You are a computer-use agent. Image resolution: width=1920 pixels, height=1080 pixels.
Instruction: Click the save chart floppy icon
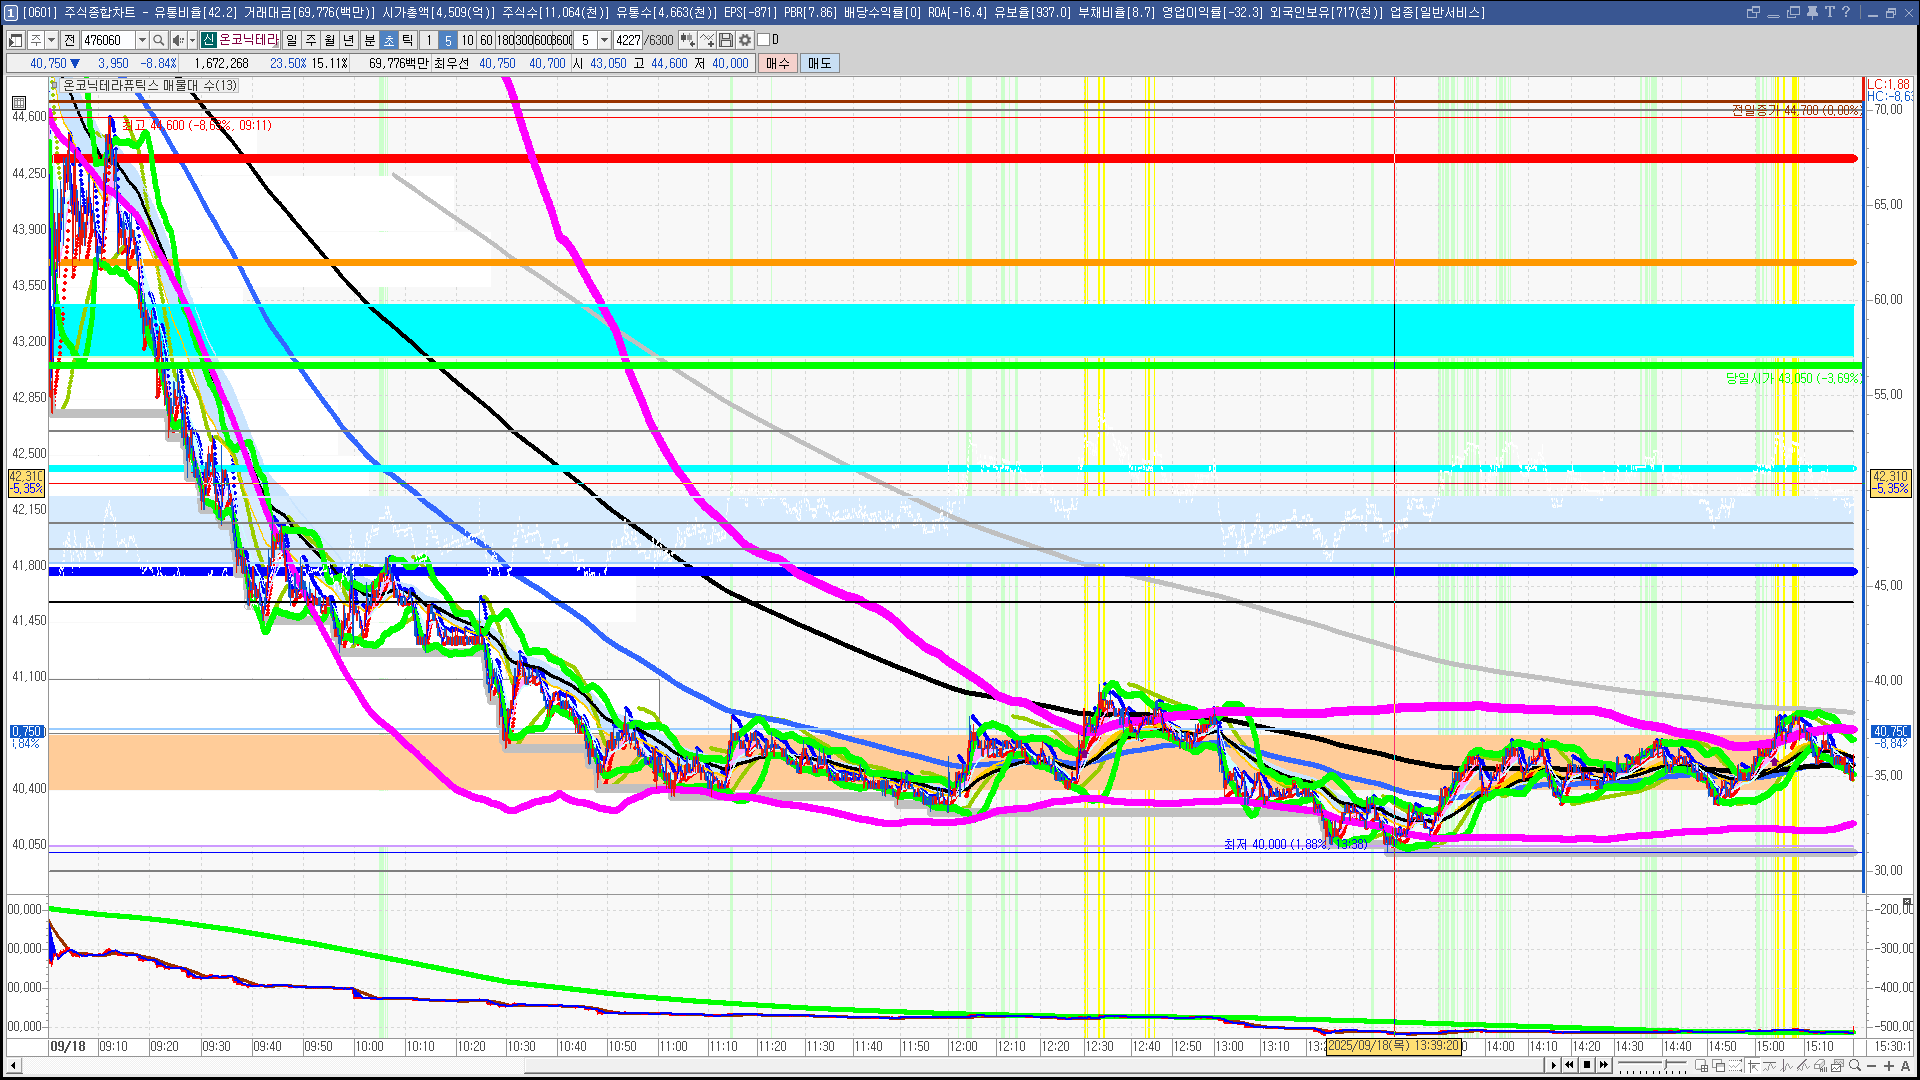click(x=726, y=40)
